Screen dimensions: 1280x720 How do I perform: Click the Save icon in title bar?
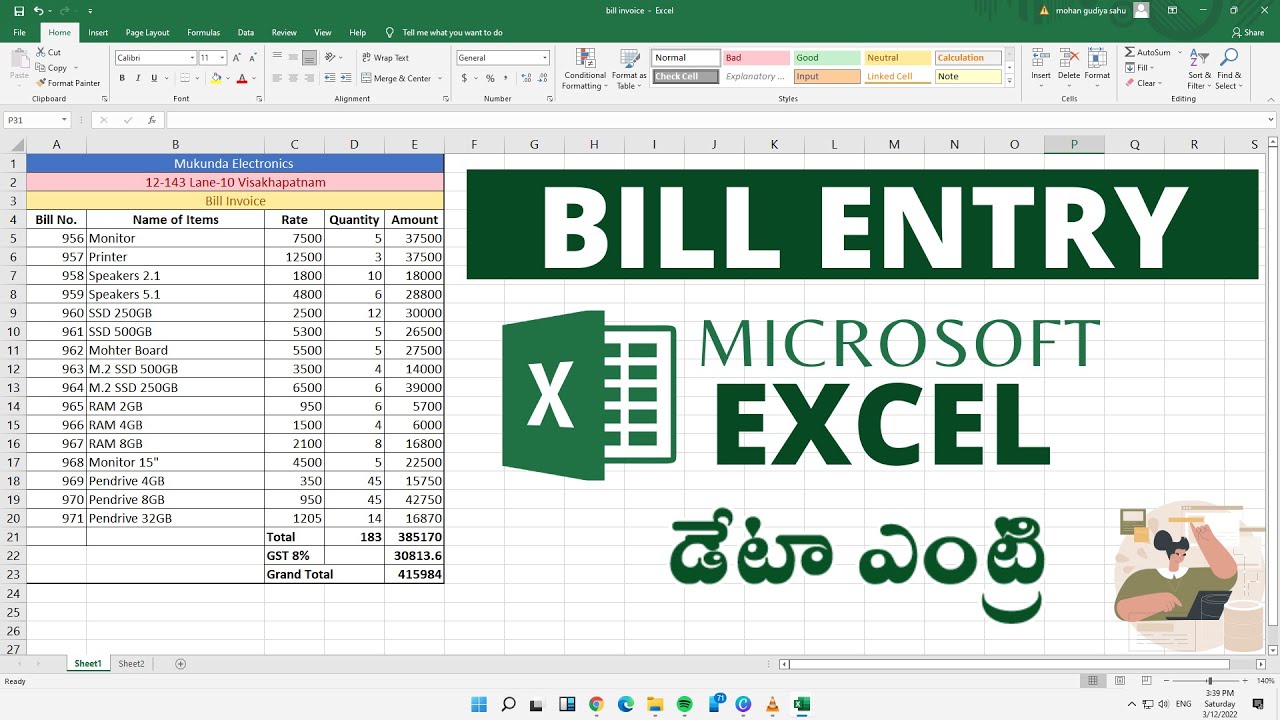(x=19, y=10)
